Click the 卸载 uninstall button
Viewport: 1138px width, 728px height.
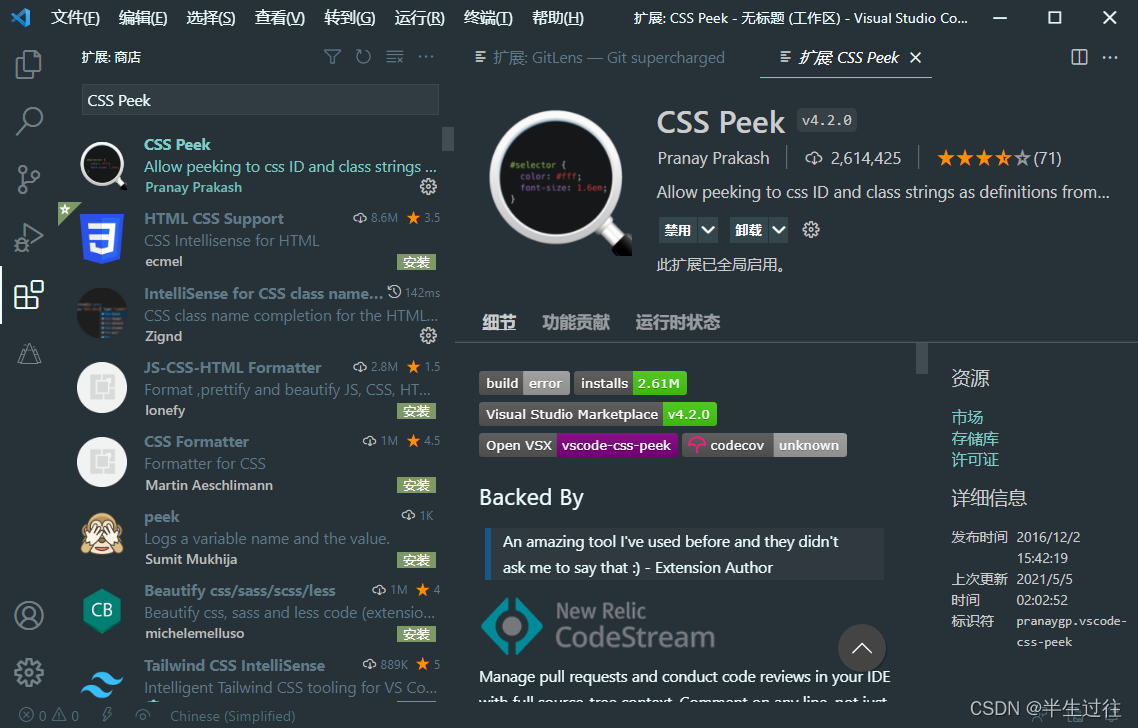748,230
